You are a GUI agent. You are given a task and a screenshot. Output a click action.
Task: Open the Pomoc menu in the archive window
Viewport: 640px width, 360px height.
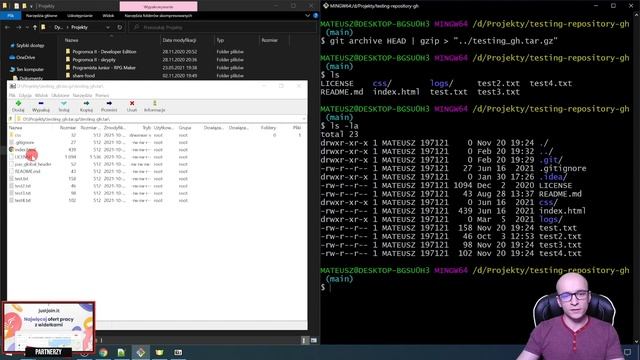point(102,95)
